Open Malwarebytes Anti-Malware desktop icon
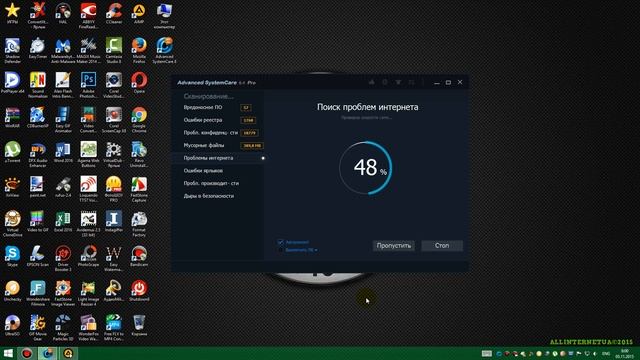 [x=63, y=50]
